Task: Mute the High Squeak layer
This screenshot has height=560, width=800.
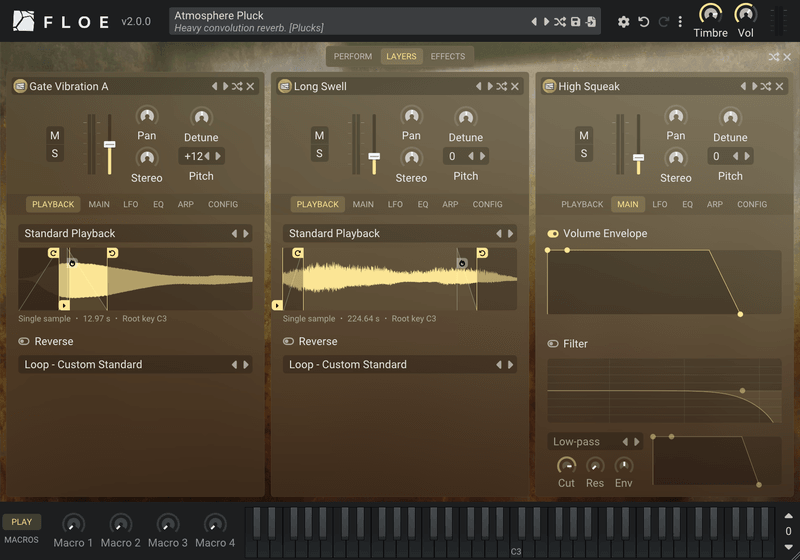Action: click(584, 135)
